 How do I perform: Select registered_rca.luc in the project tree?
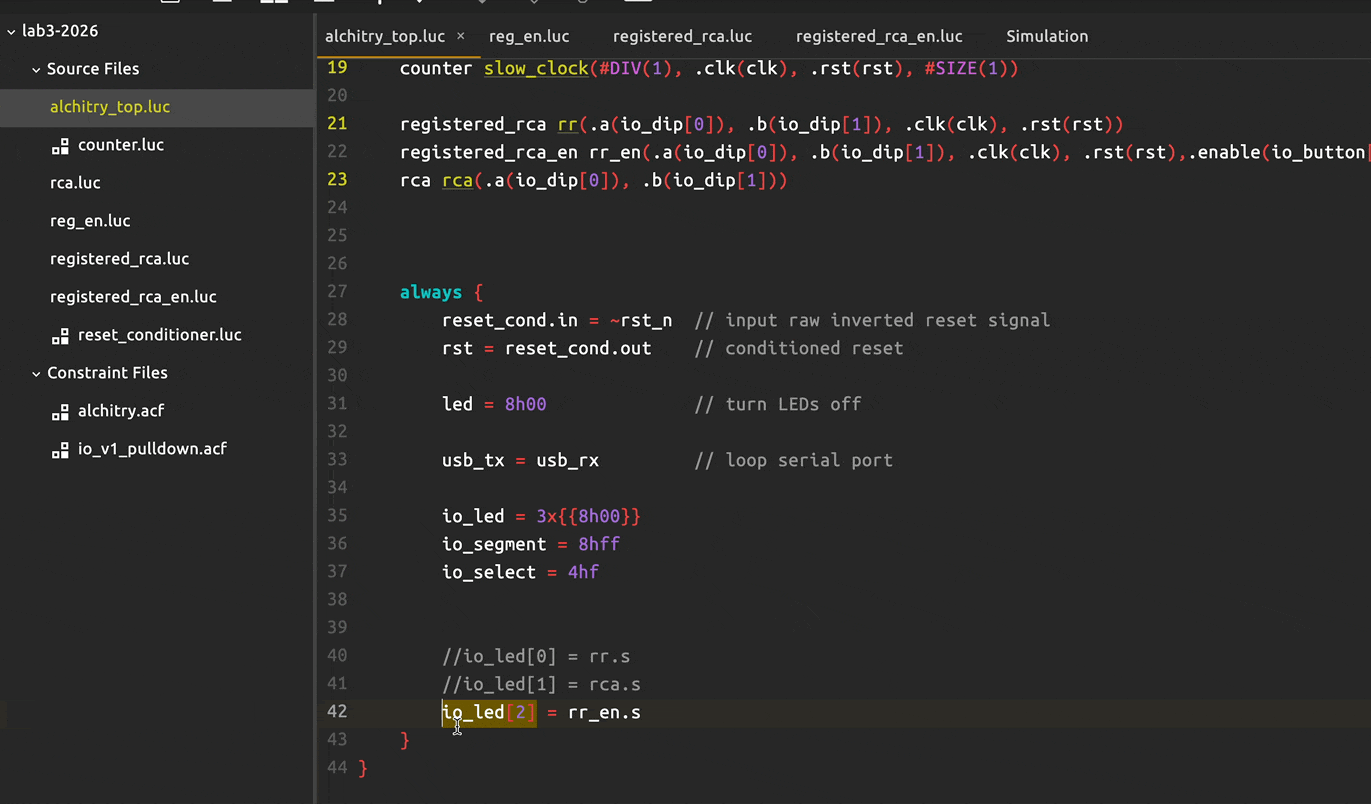[x=119, y=259]
